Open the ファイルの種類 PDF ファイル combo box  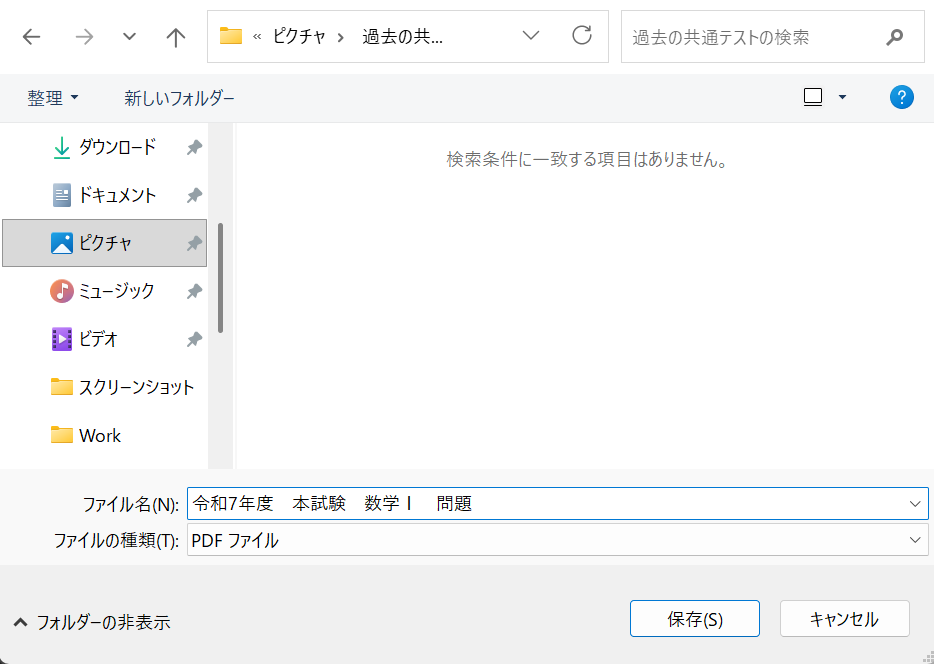558,540
